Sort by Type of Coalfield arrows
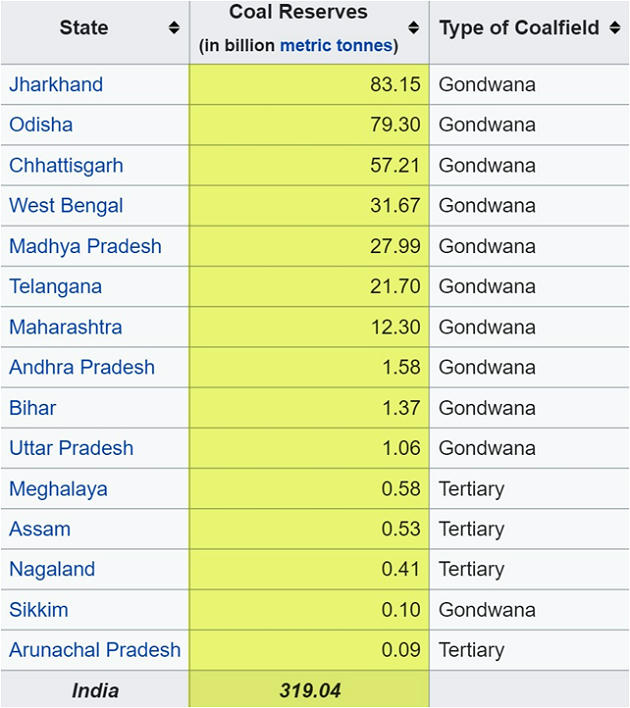 click(x=614, y=28)
